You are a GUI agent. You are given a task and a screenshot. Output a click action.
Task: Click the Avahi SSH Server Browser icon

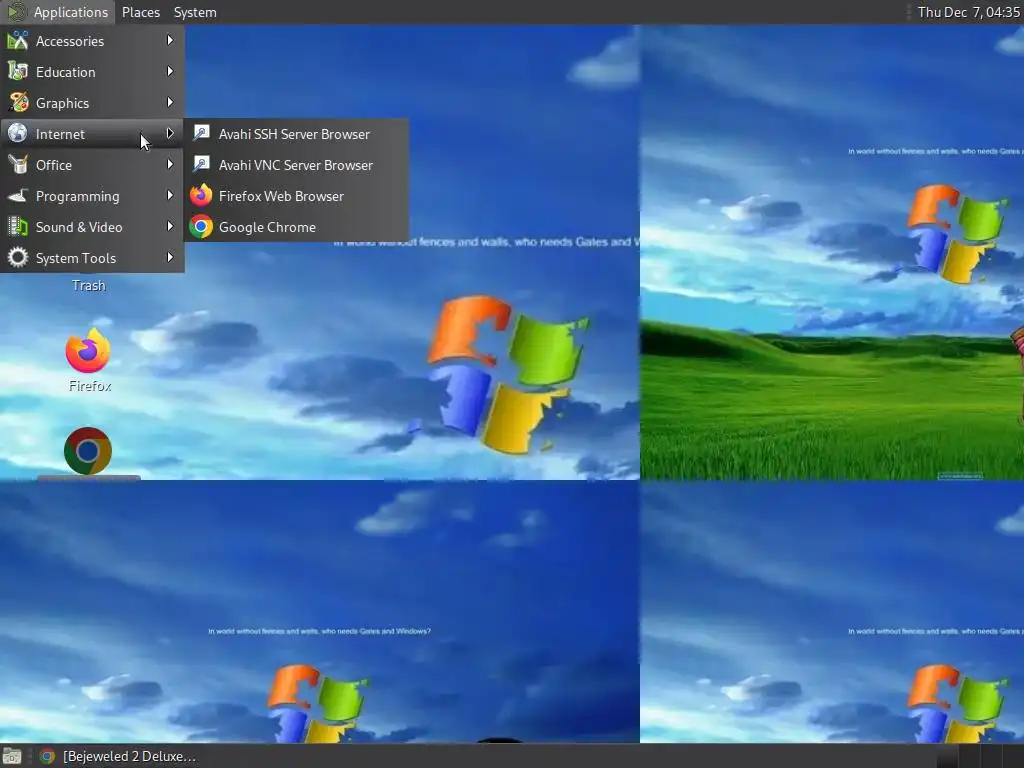coord(201,133)
